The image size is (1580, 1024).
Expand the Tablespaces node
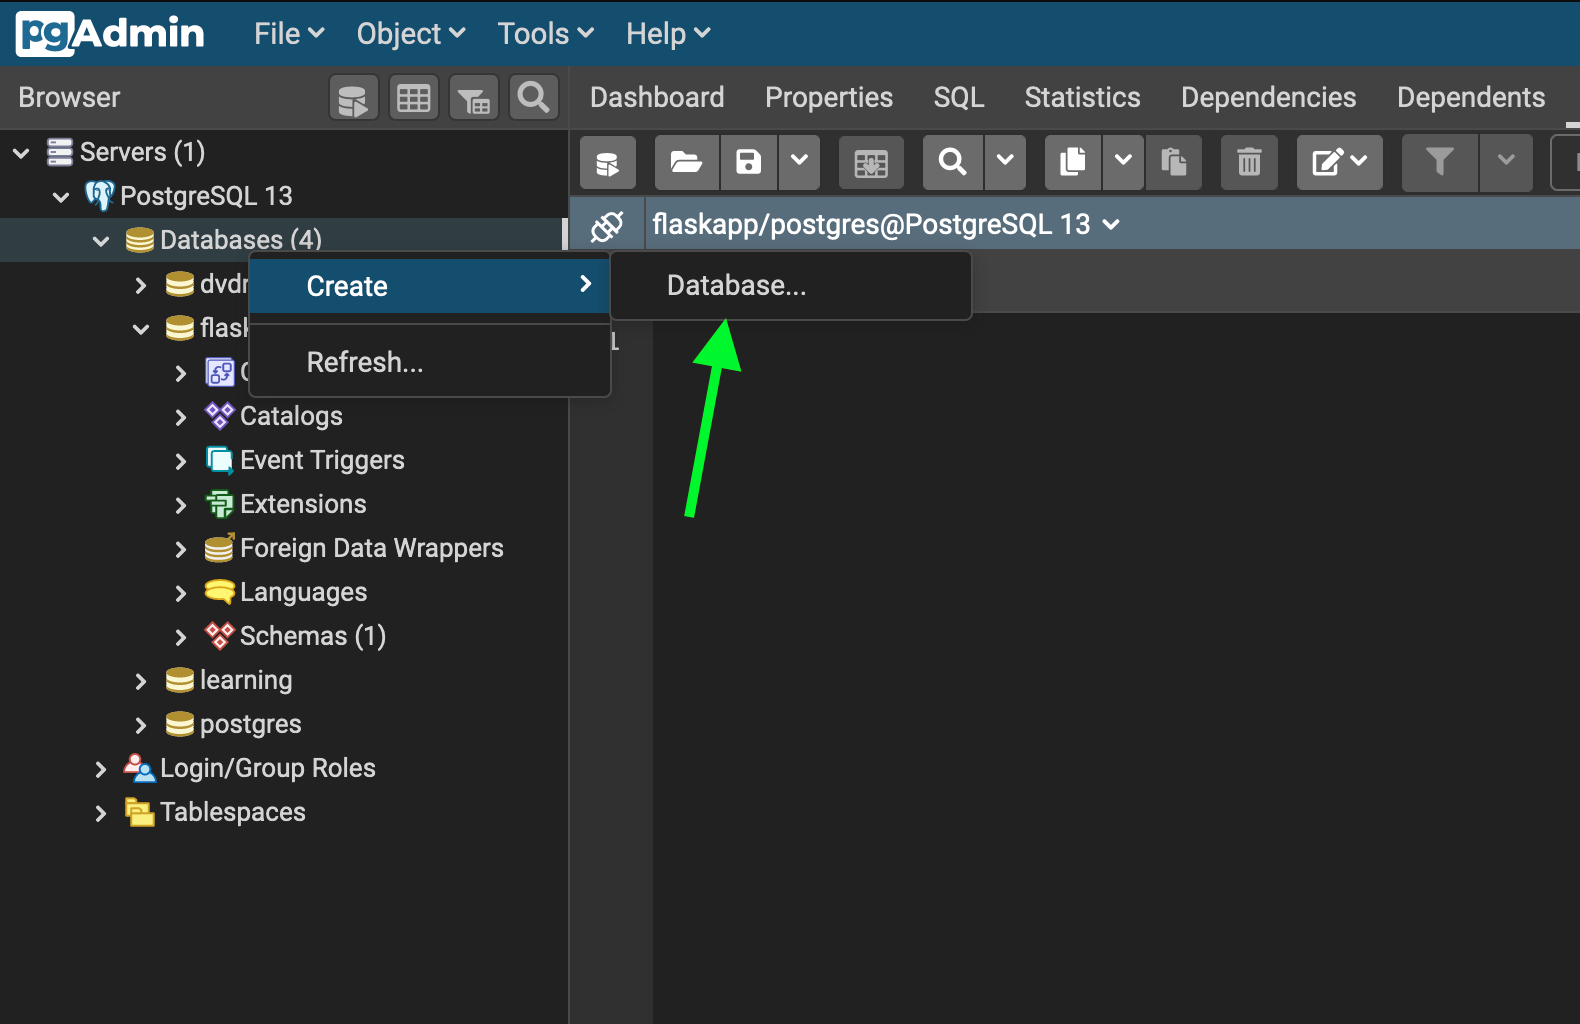pos(101,813)
